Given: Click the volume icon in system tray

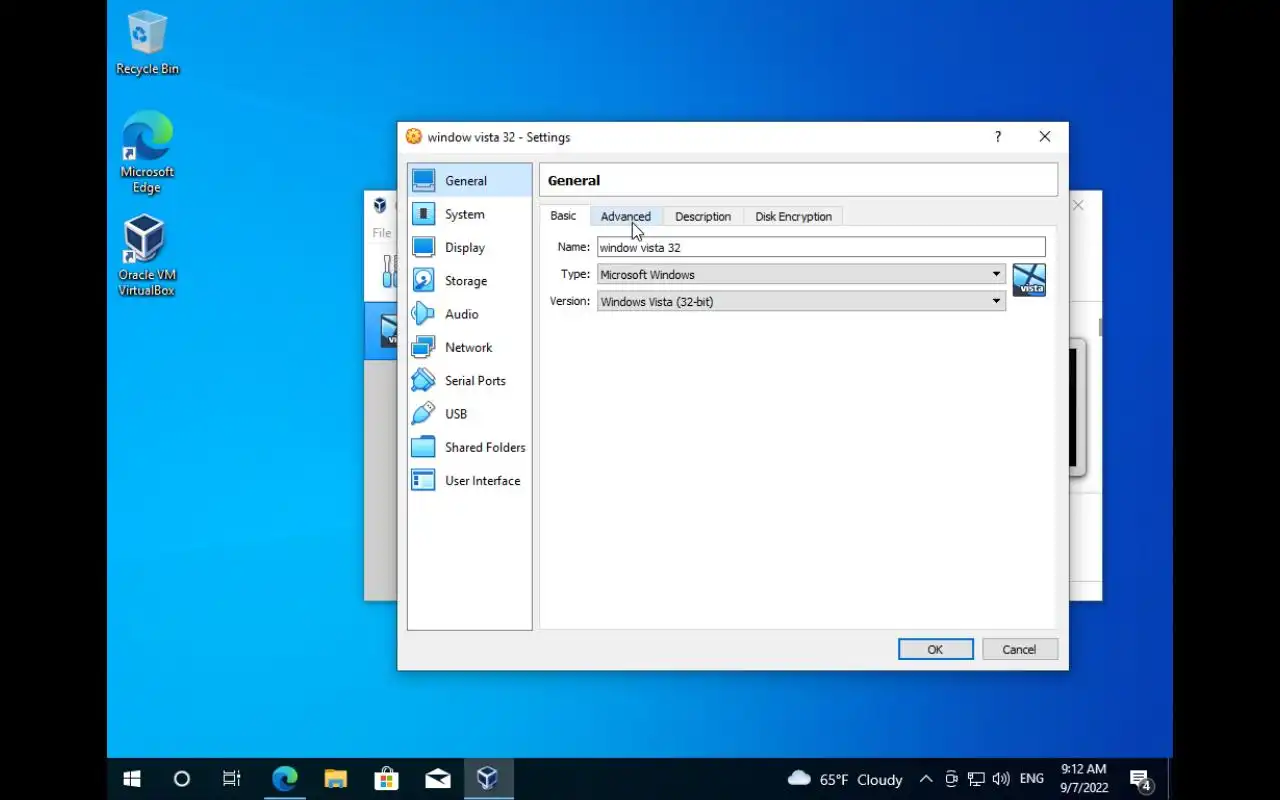Looking at the screenshot, I should point(1001,779).
